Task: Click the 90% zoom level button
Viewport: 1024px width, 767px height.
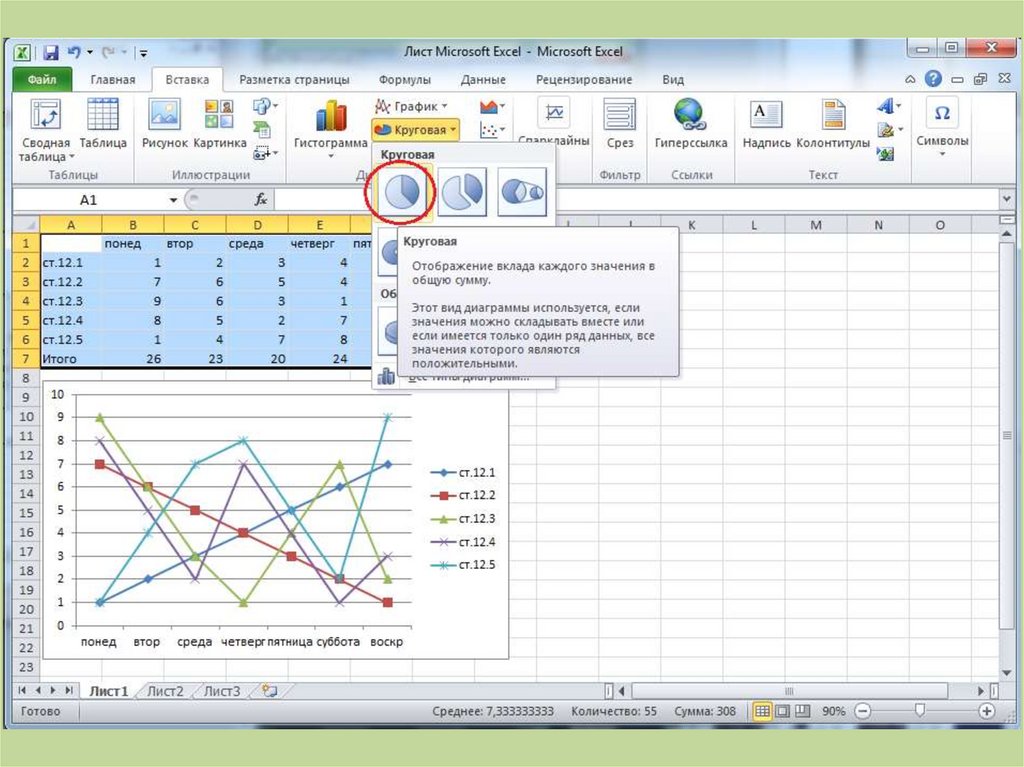Action: 833,711
